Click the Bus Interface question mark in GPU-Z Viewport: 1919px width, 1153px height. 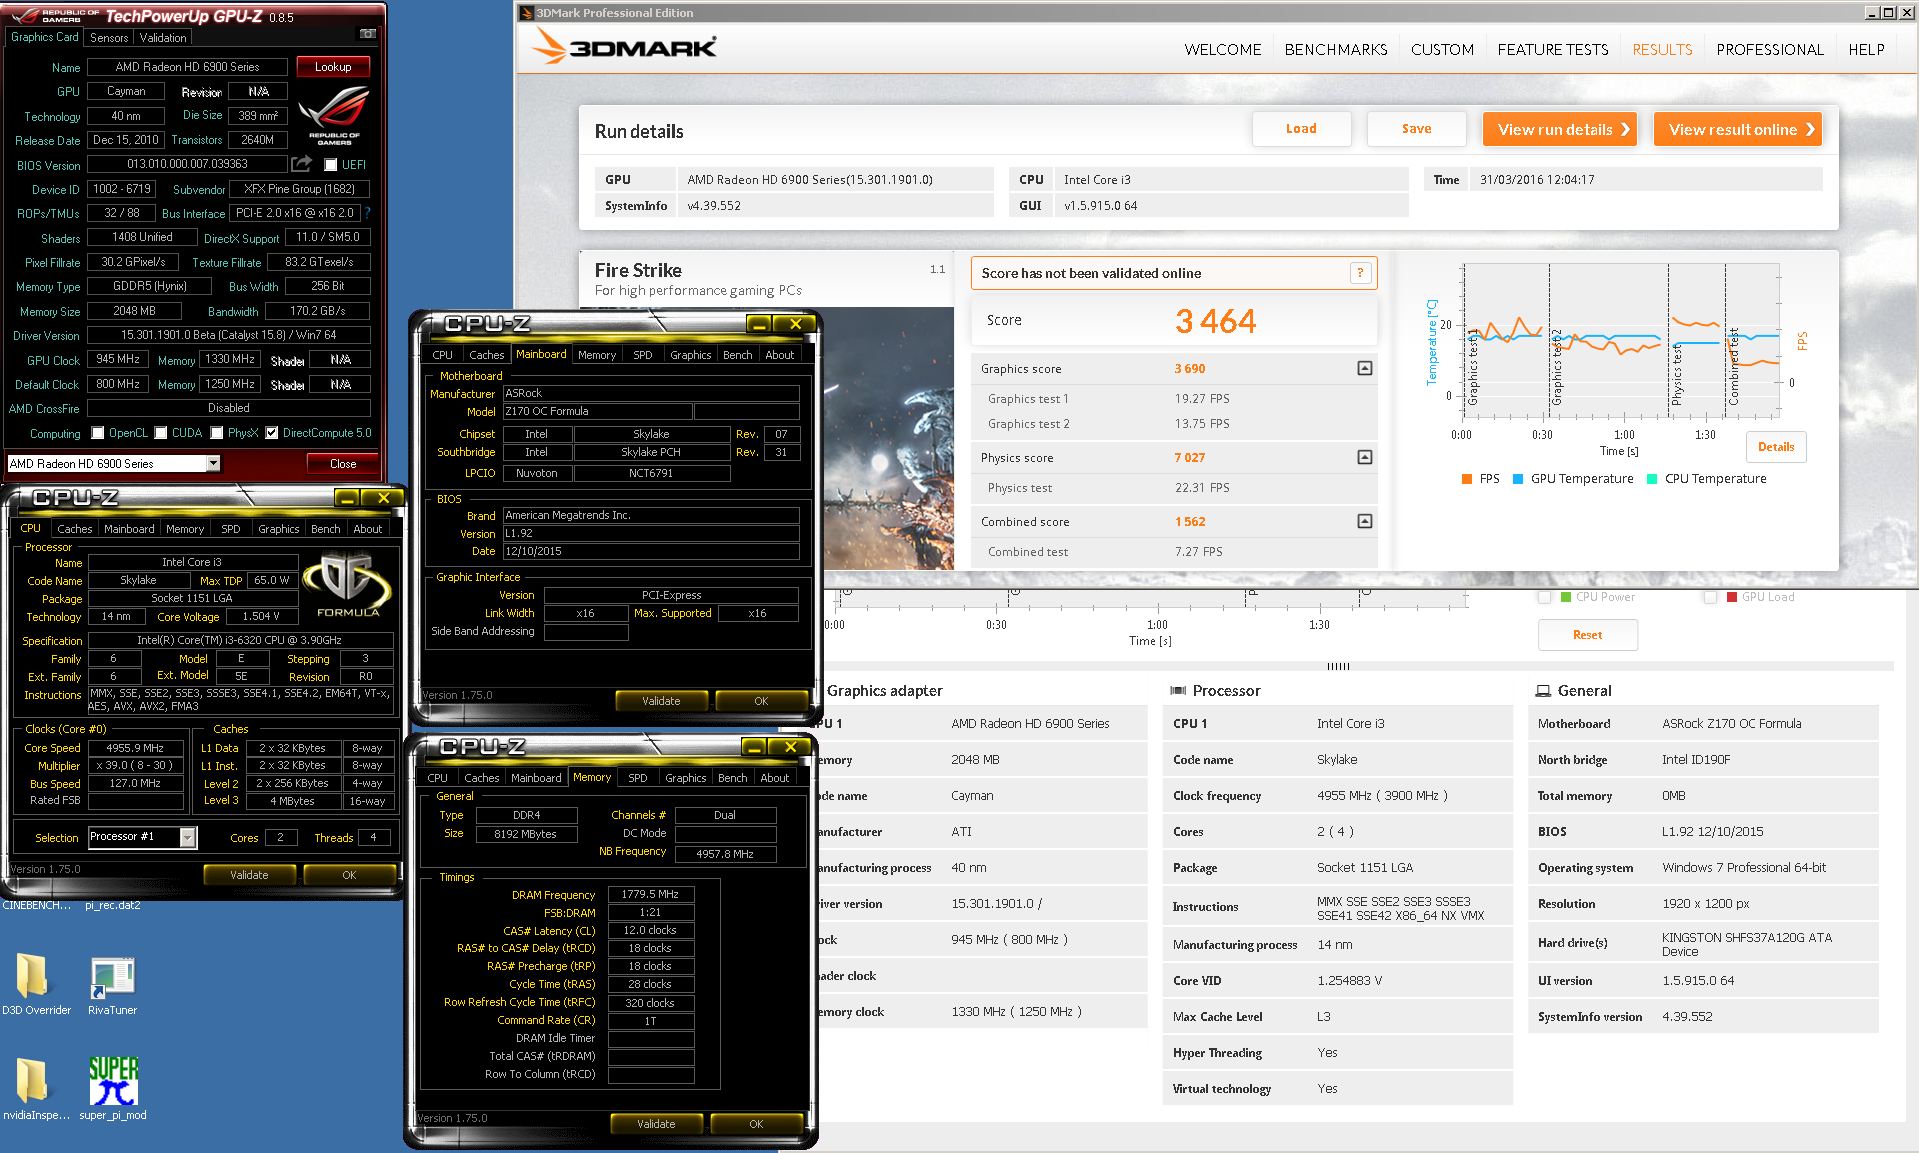click(x=368, y=213)
